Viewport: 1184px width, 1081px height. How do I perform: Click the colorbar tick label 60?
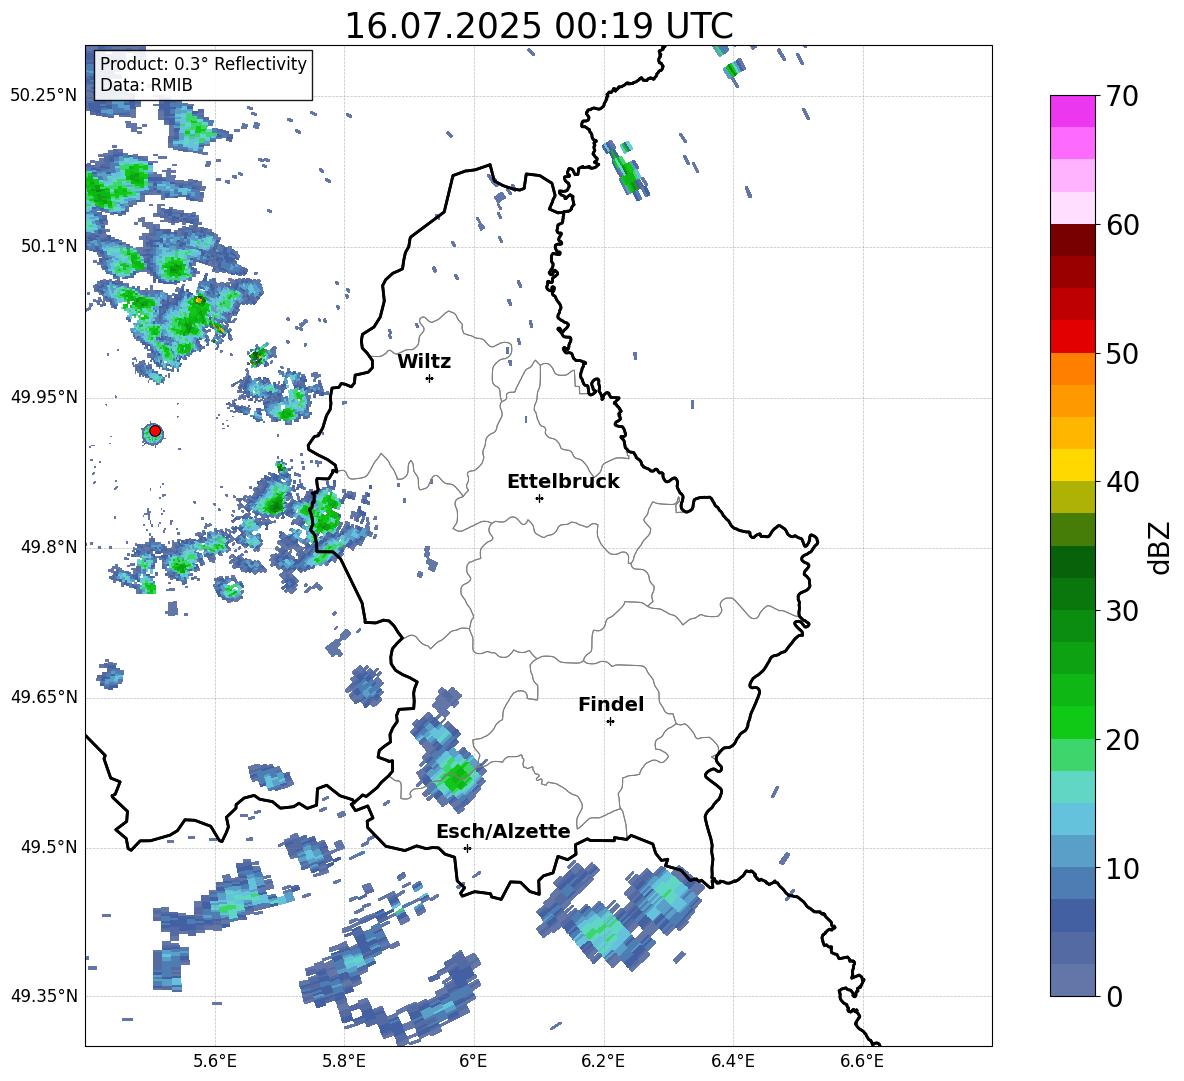(1122, 225)
